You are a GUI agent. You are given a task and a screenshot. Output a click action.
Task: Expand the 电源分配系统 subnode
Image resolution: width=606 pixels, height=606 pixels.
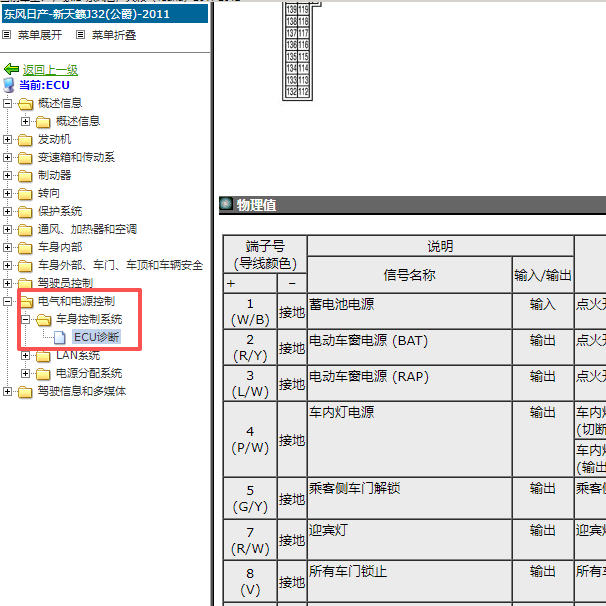(x=25, y=373)
